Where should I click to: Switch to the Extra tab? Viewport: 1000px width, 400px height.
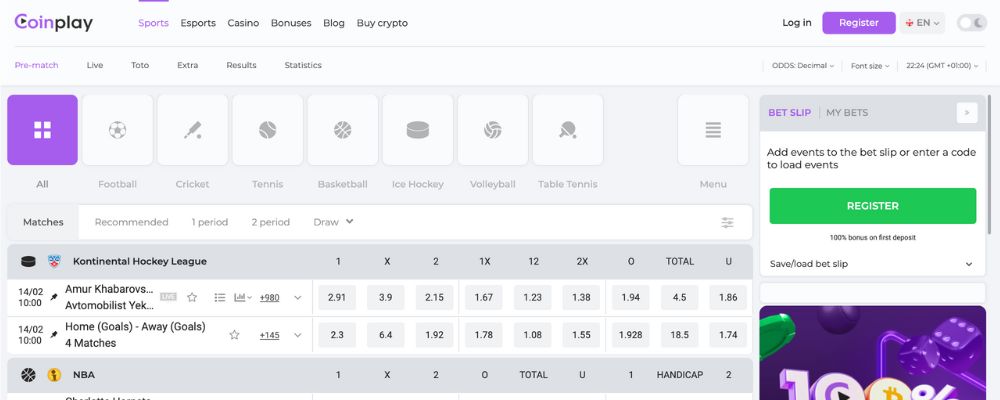188,65
